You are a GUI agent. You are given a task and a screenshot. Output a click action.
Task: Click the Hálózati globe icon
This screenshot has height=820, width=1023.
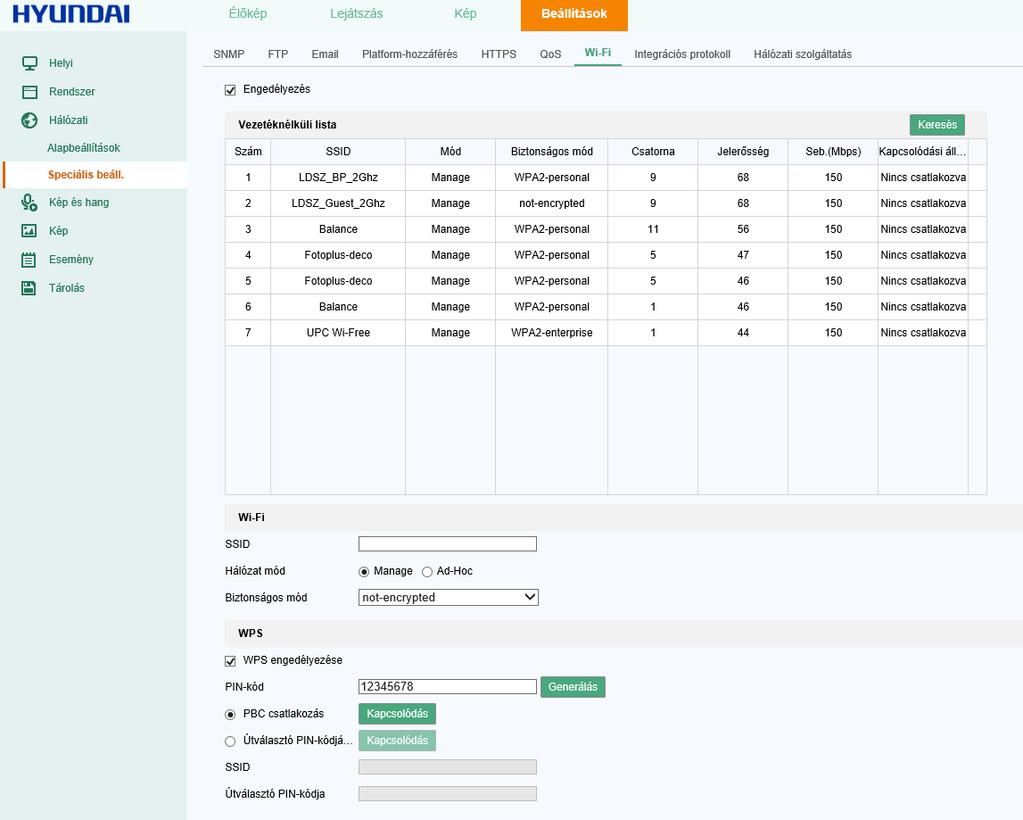pyautogui.click(x=29, y=120)
